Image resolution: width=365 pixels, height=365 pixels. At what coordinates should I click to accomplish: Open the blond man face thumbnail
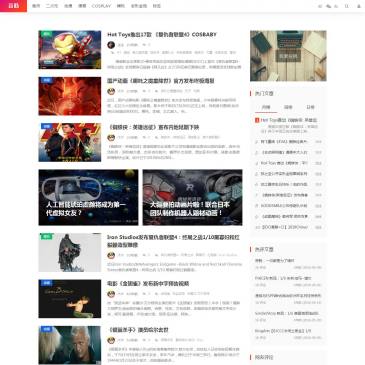[70, 345]
